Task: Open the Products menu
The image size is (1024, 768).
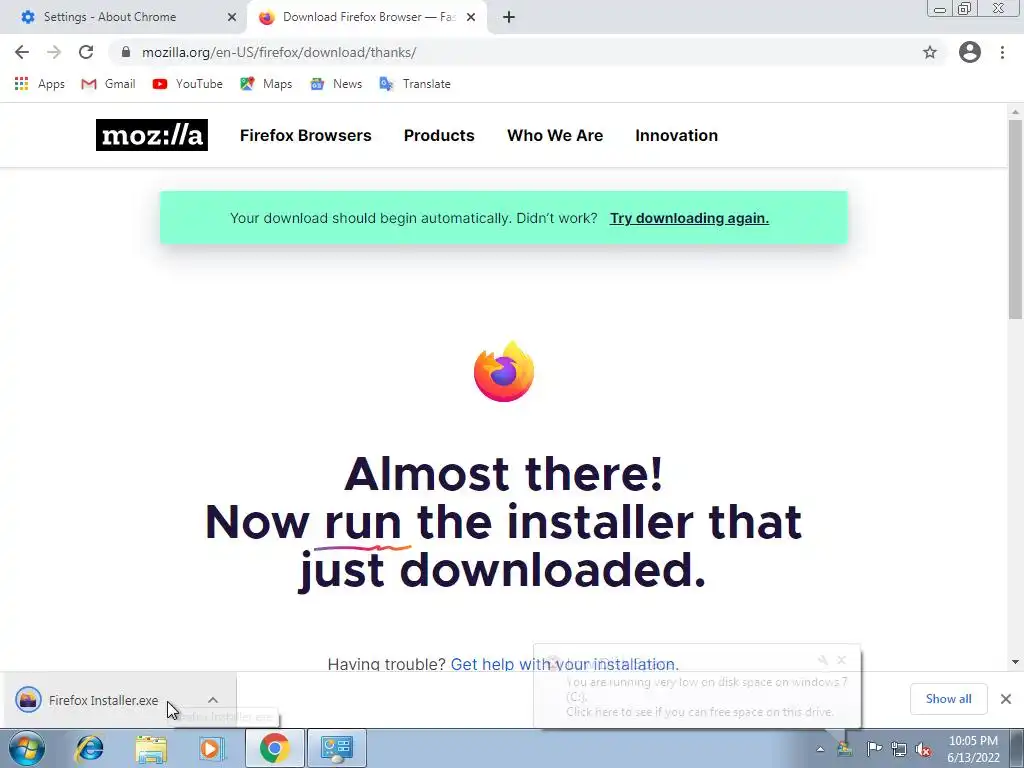Action: 439,135
